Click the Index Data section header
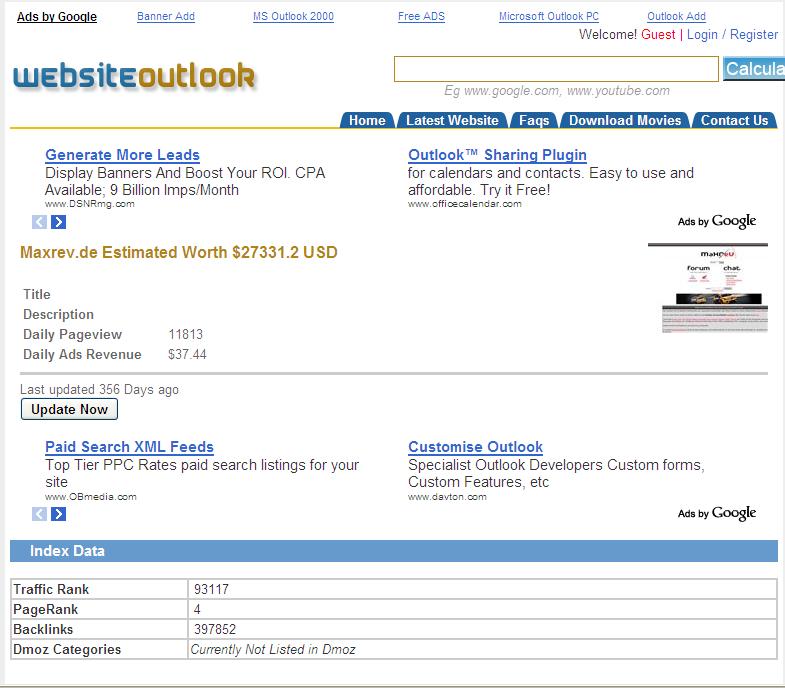This screenshot has width=785, height=688. coord(394,551)
